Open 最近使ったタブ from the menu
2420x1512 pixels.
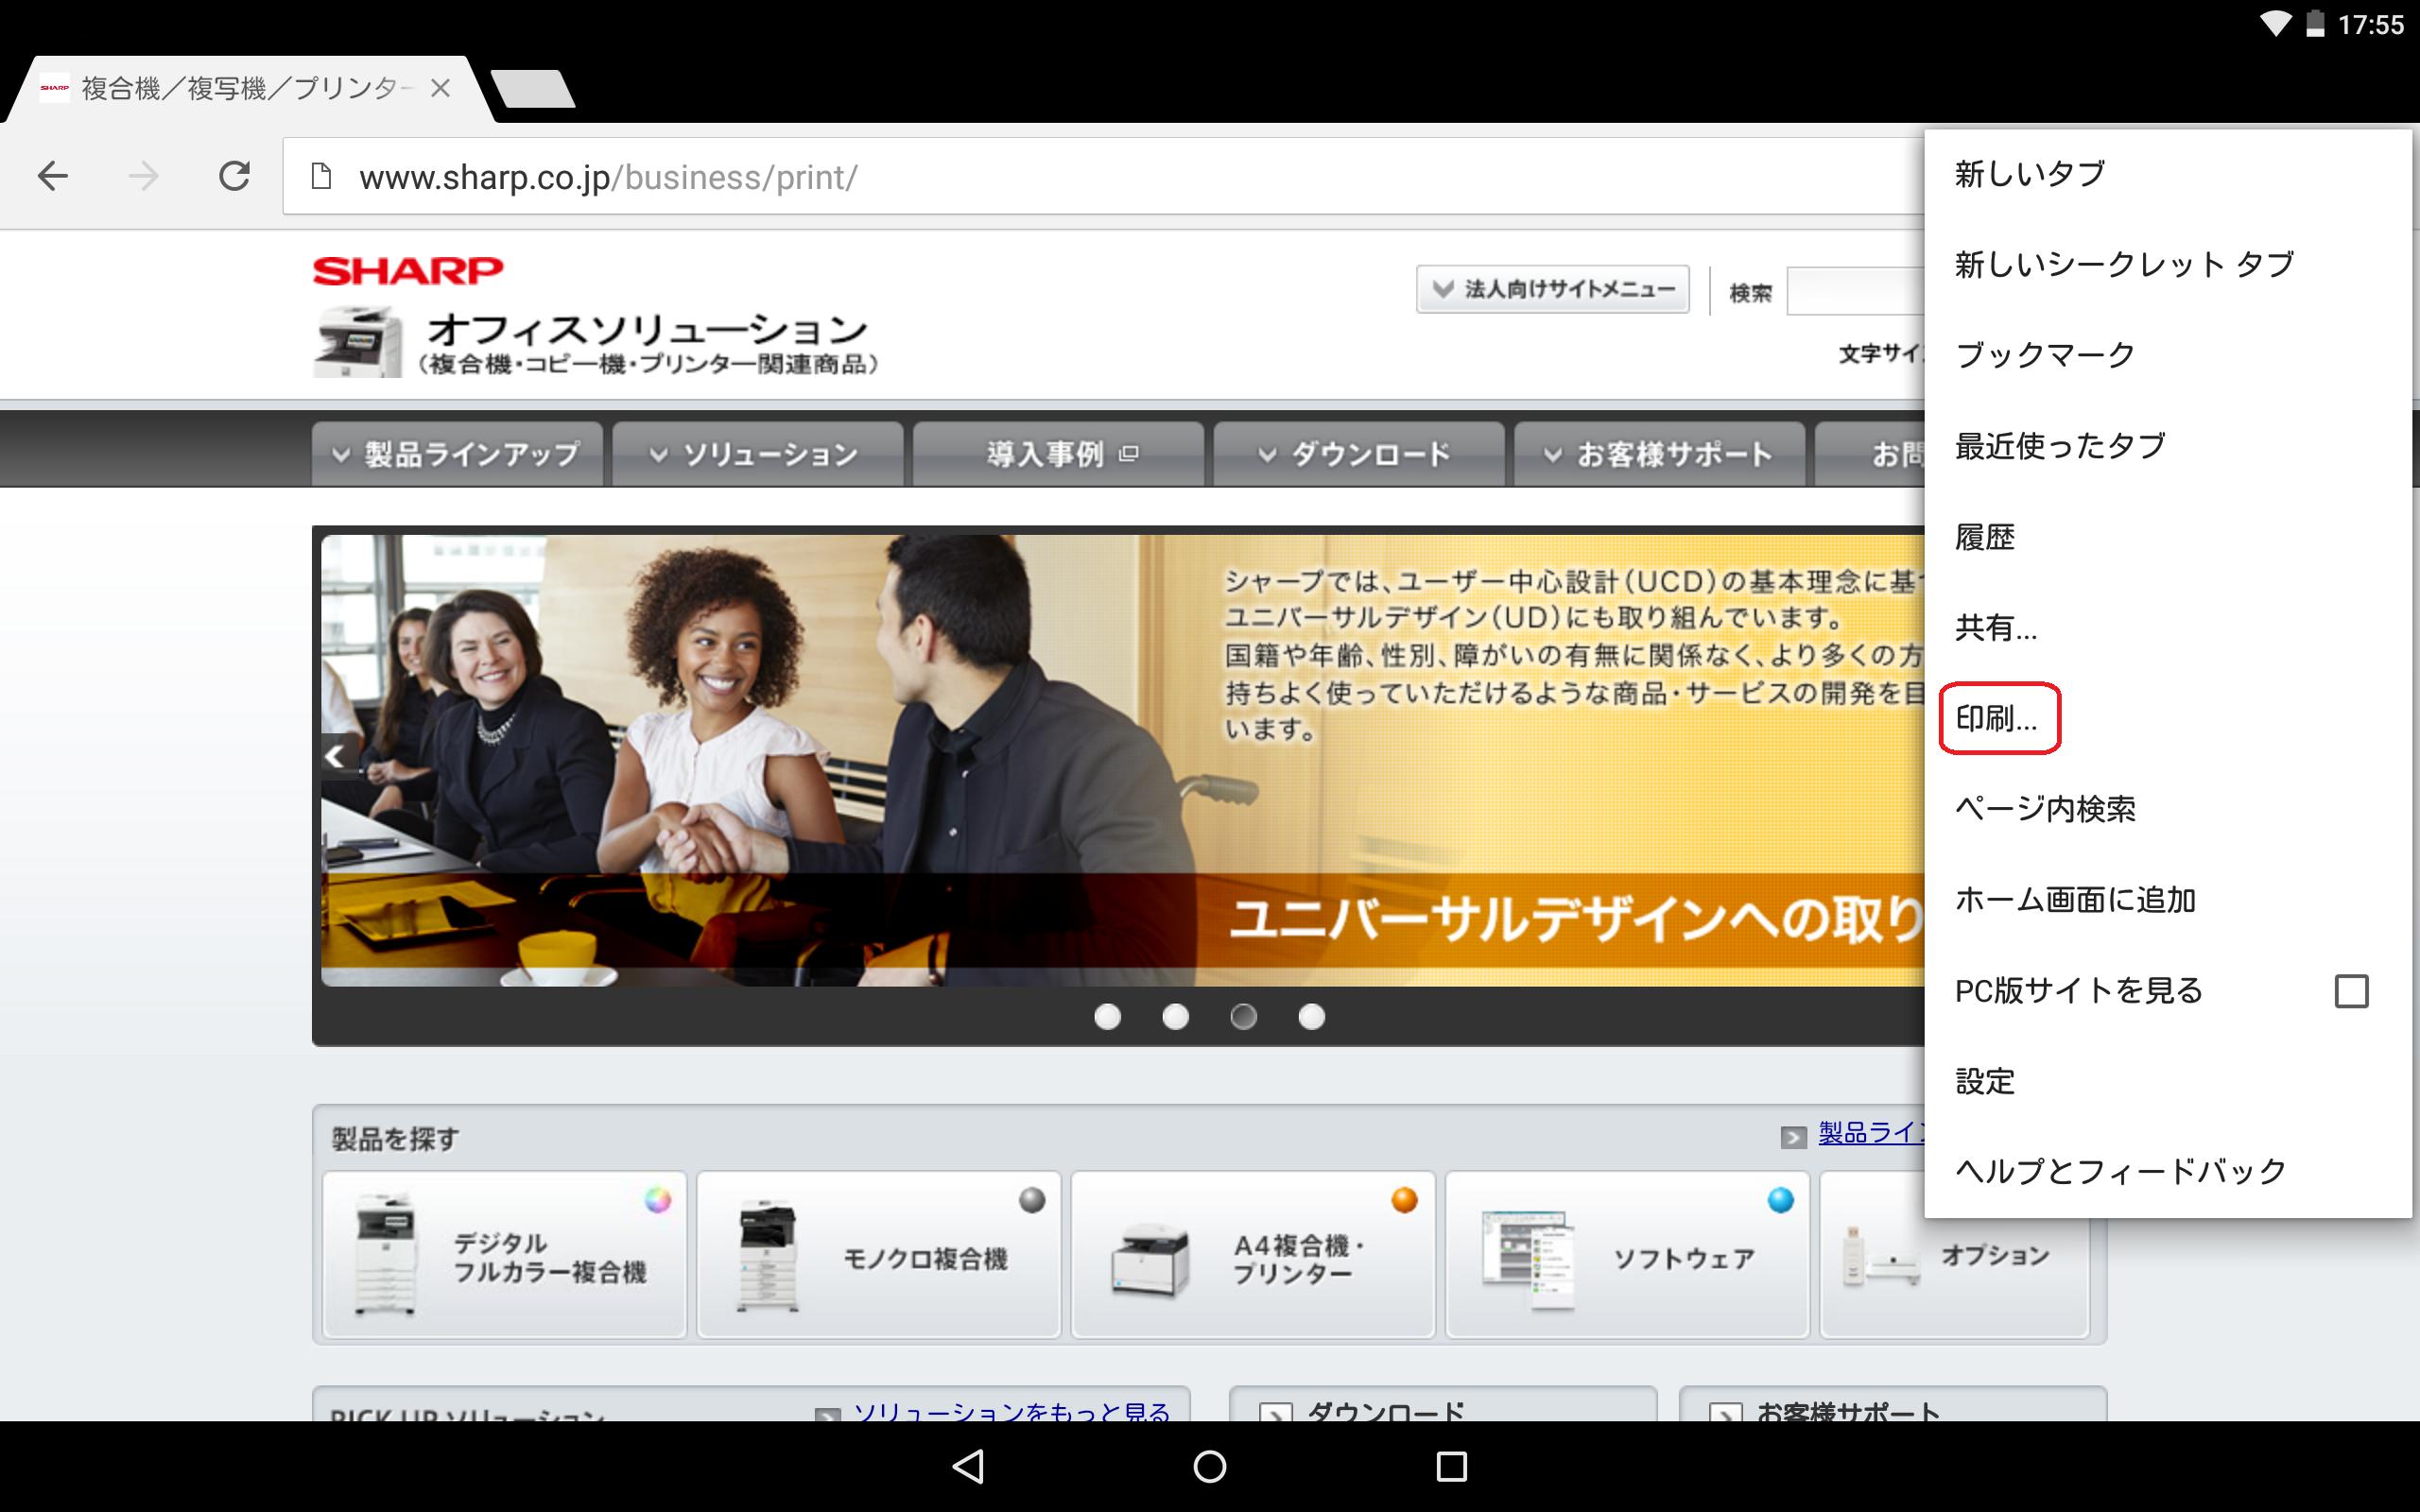tap(2168, 446)
